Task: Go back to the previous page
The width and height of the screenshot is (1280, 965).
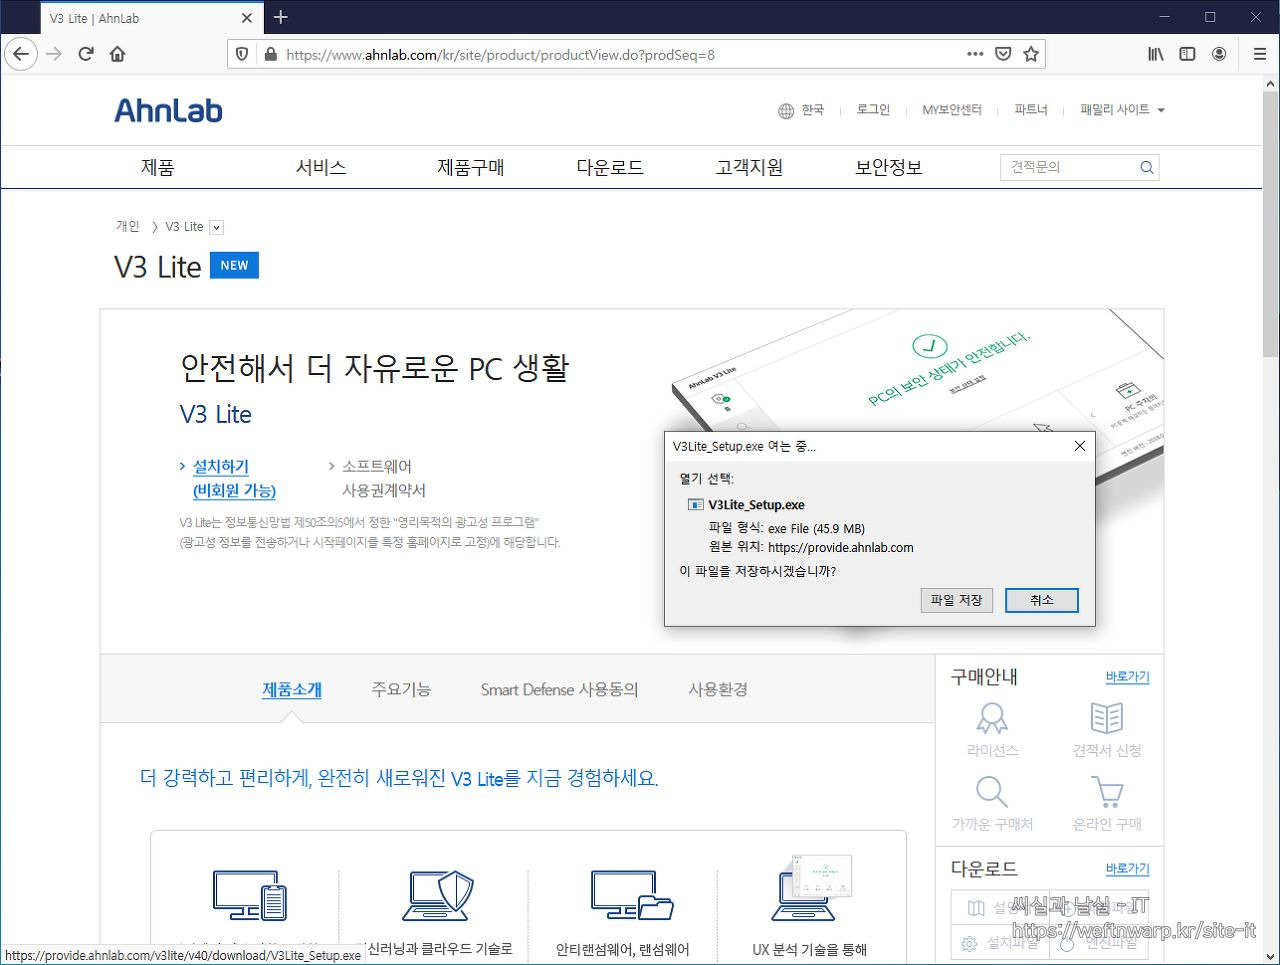Action: click(x=21, y=54)
